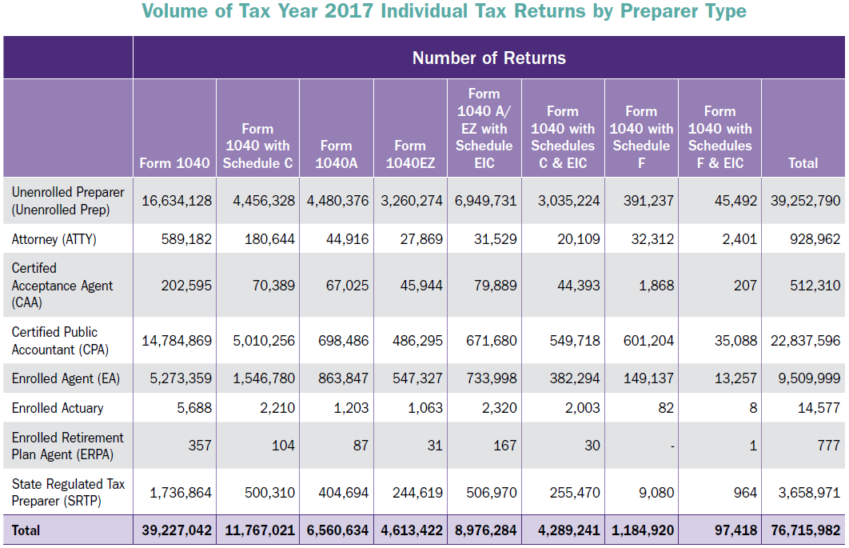Select the Certified Acceptance Agent total 512,310
The width and height of the screenshot is (849, 548).
[x=814, y=285]
